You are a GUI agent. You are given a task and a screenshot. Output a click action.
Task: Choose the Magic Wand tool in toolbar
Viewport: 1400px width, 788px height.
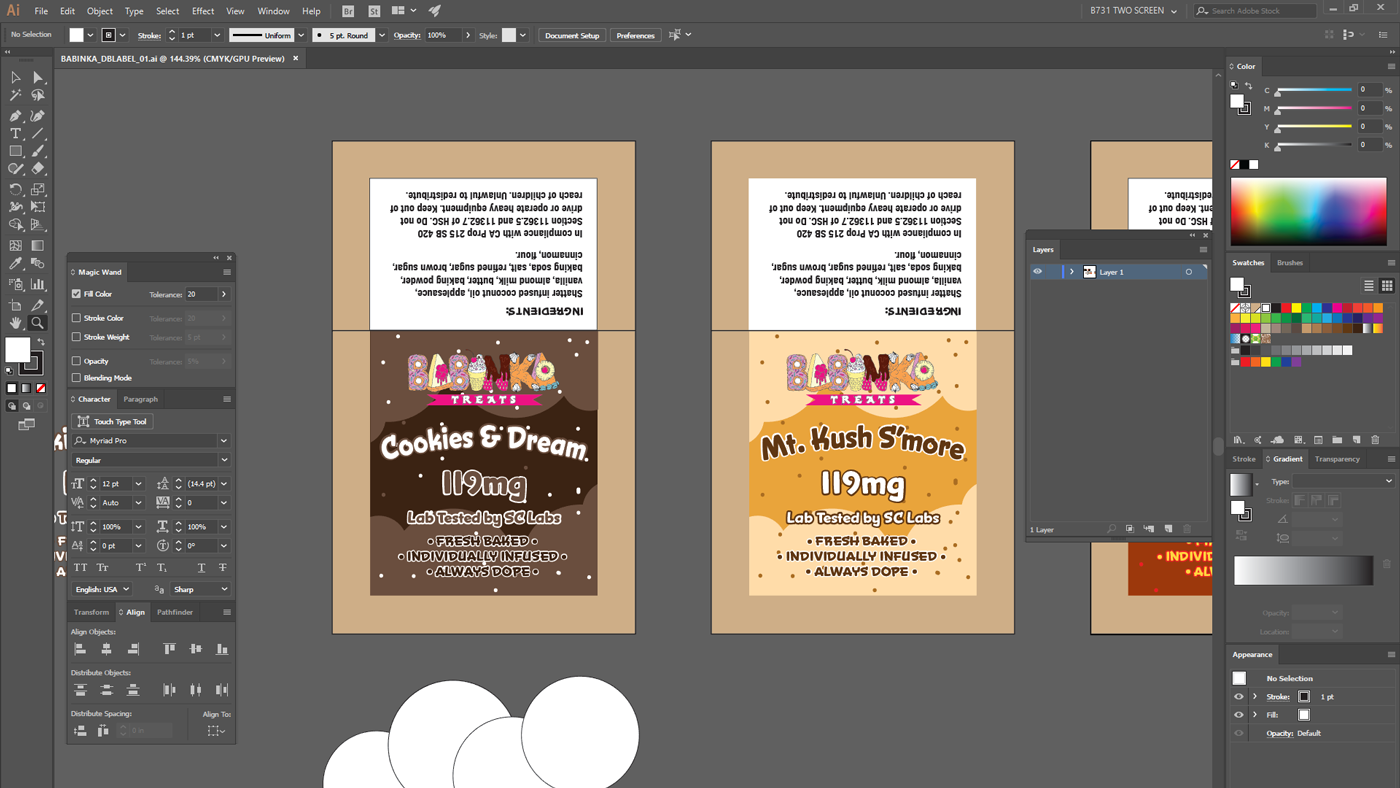(x=16, y=95)
